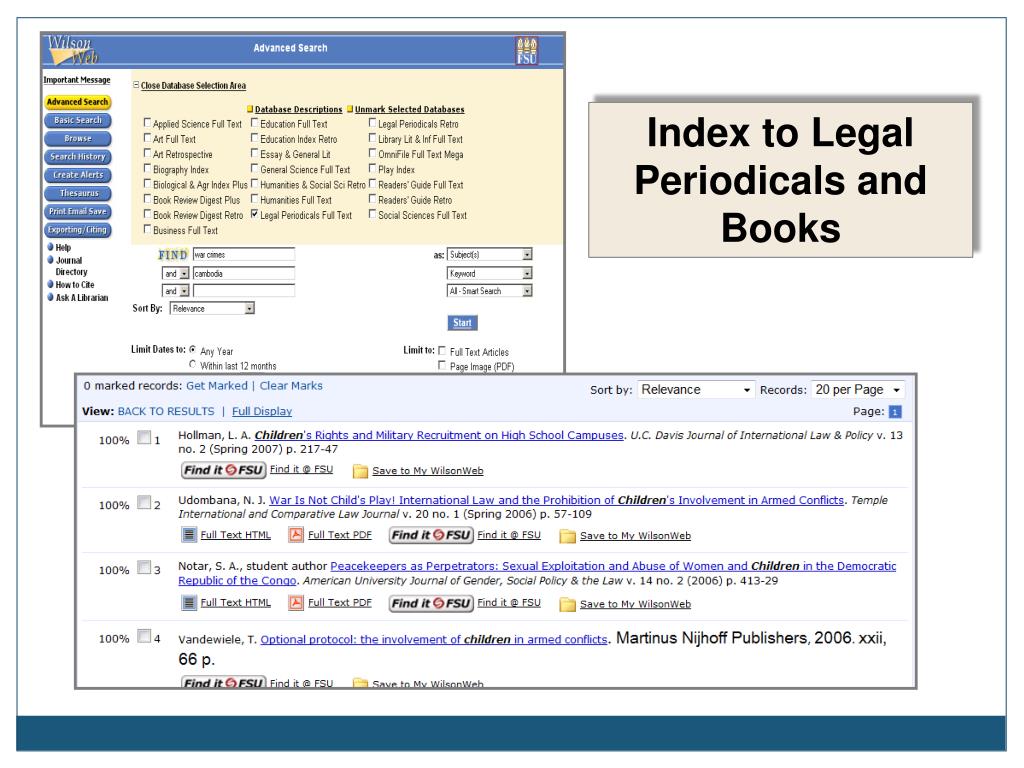Image resolution: width=1024 pixels, height=768 pixels.
Task: Click the FSU crest logo in header
Action: (x=526, y=50)
